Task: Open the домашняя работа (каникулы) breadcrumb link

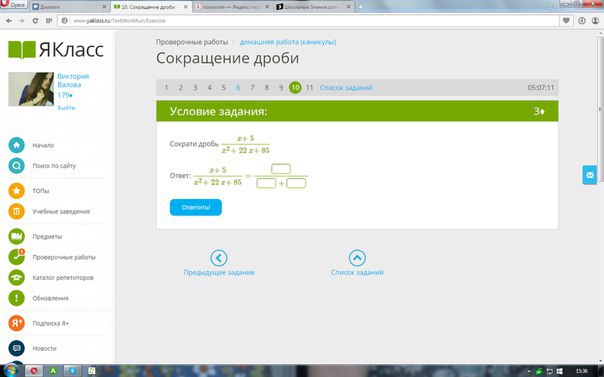Action: (288, 42)
